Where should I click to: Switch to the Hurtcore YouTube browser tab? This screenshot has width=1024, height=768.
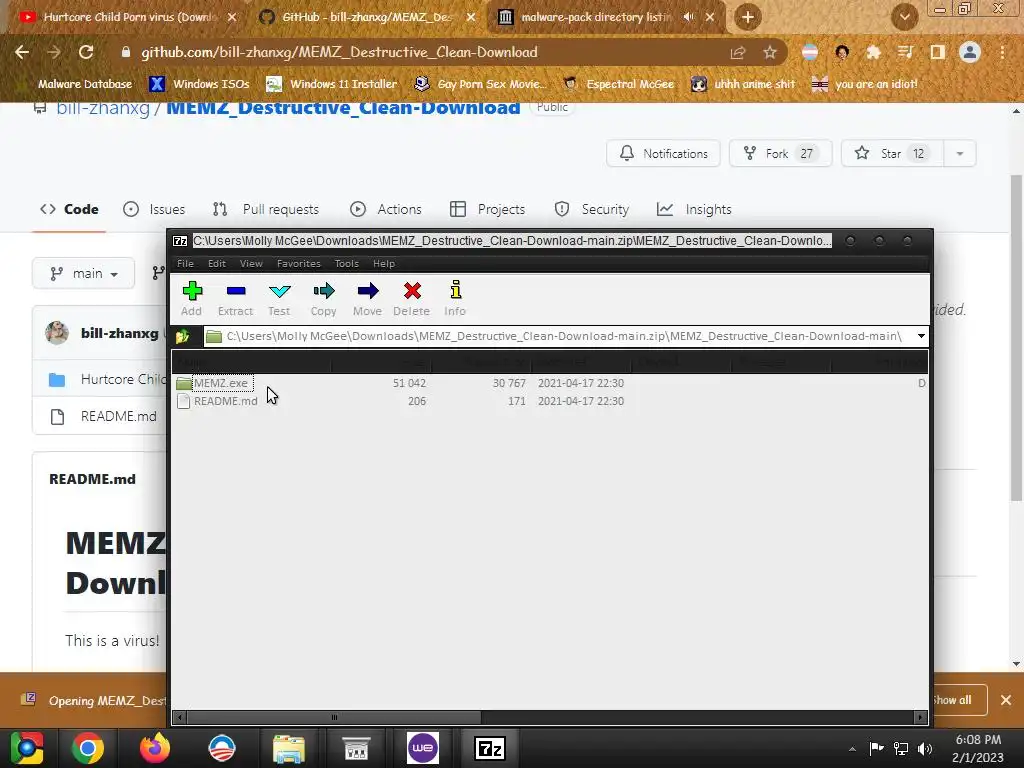(x=130, y=17)
